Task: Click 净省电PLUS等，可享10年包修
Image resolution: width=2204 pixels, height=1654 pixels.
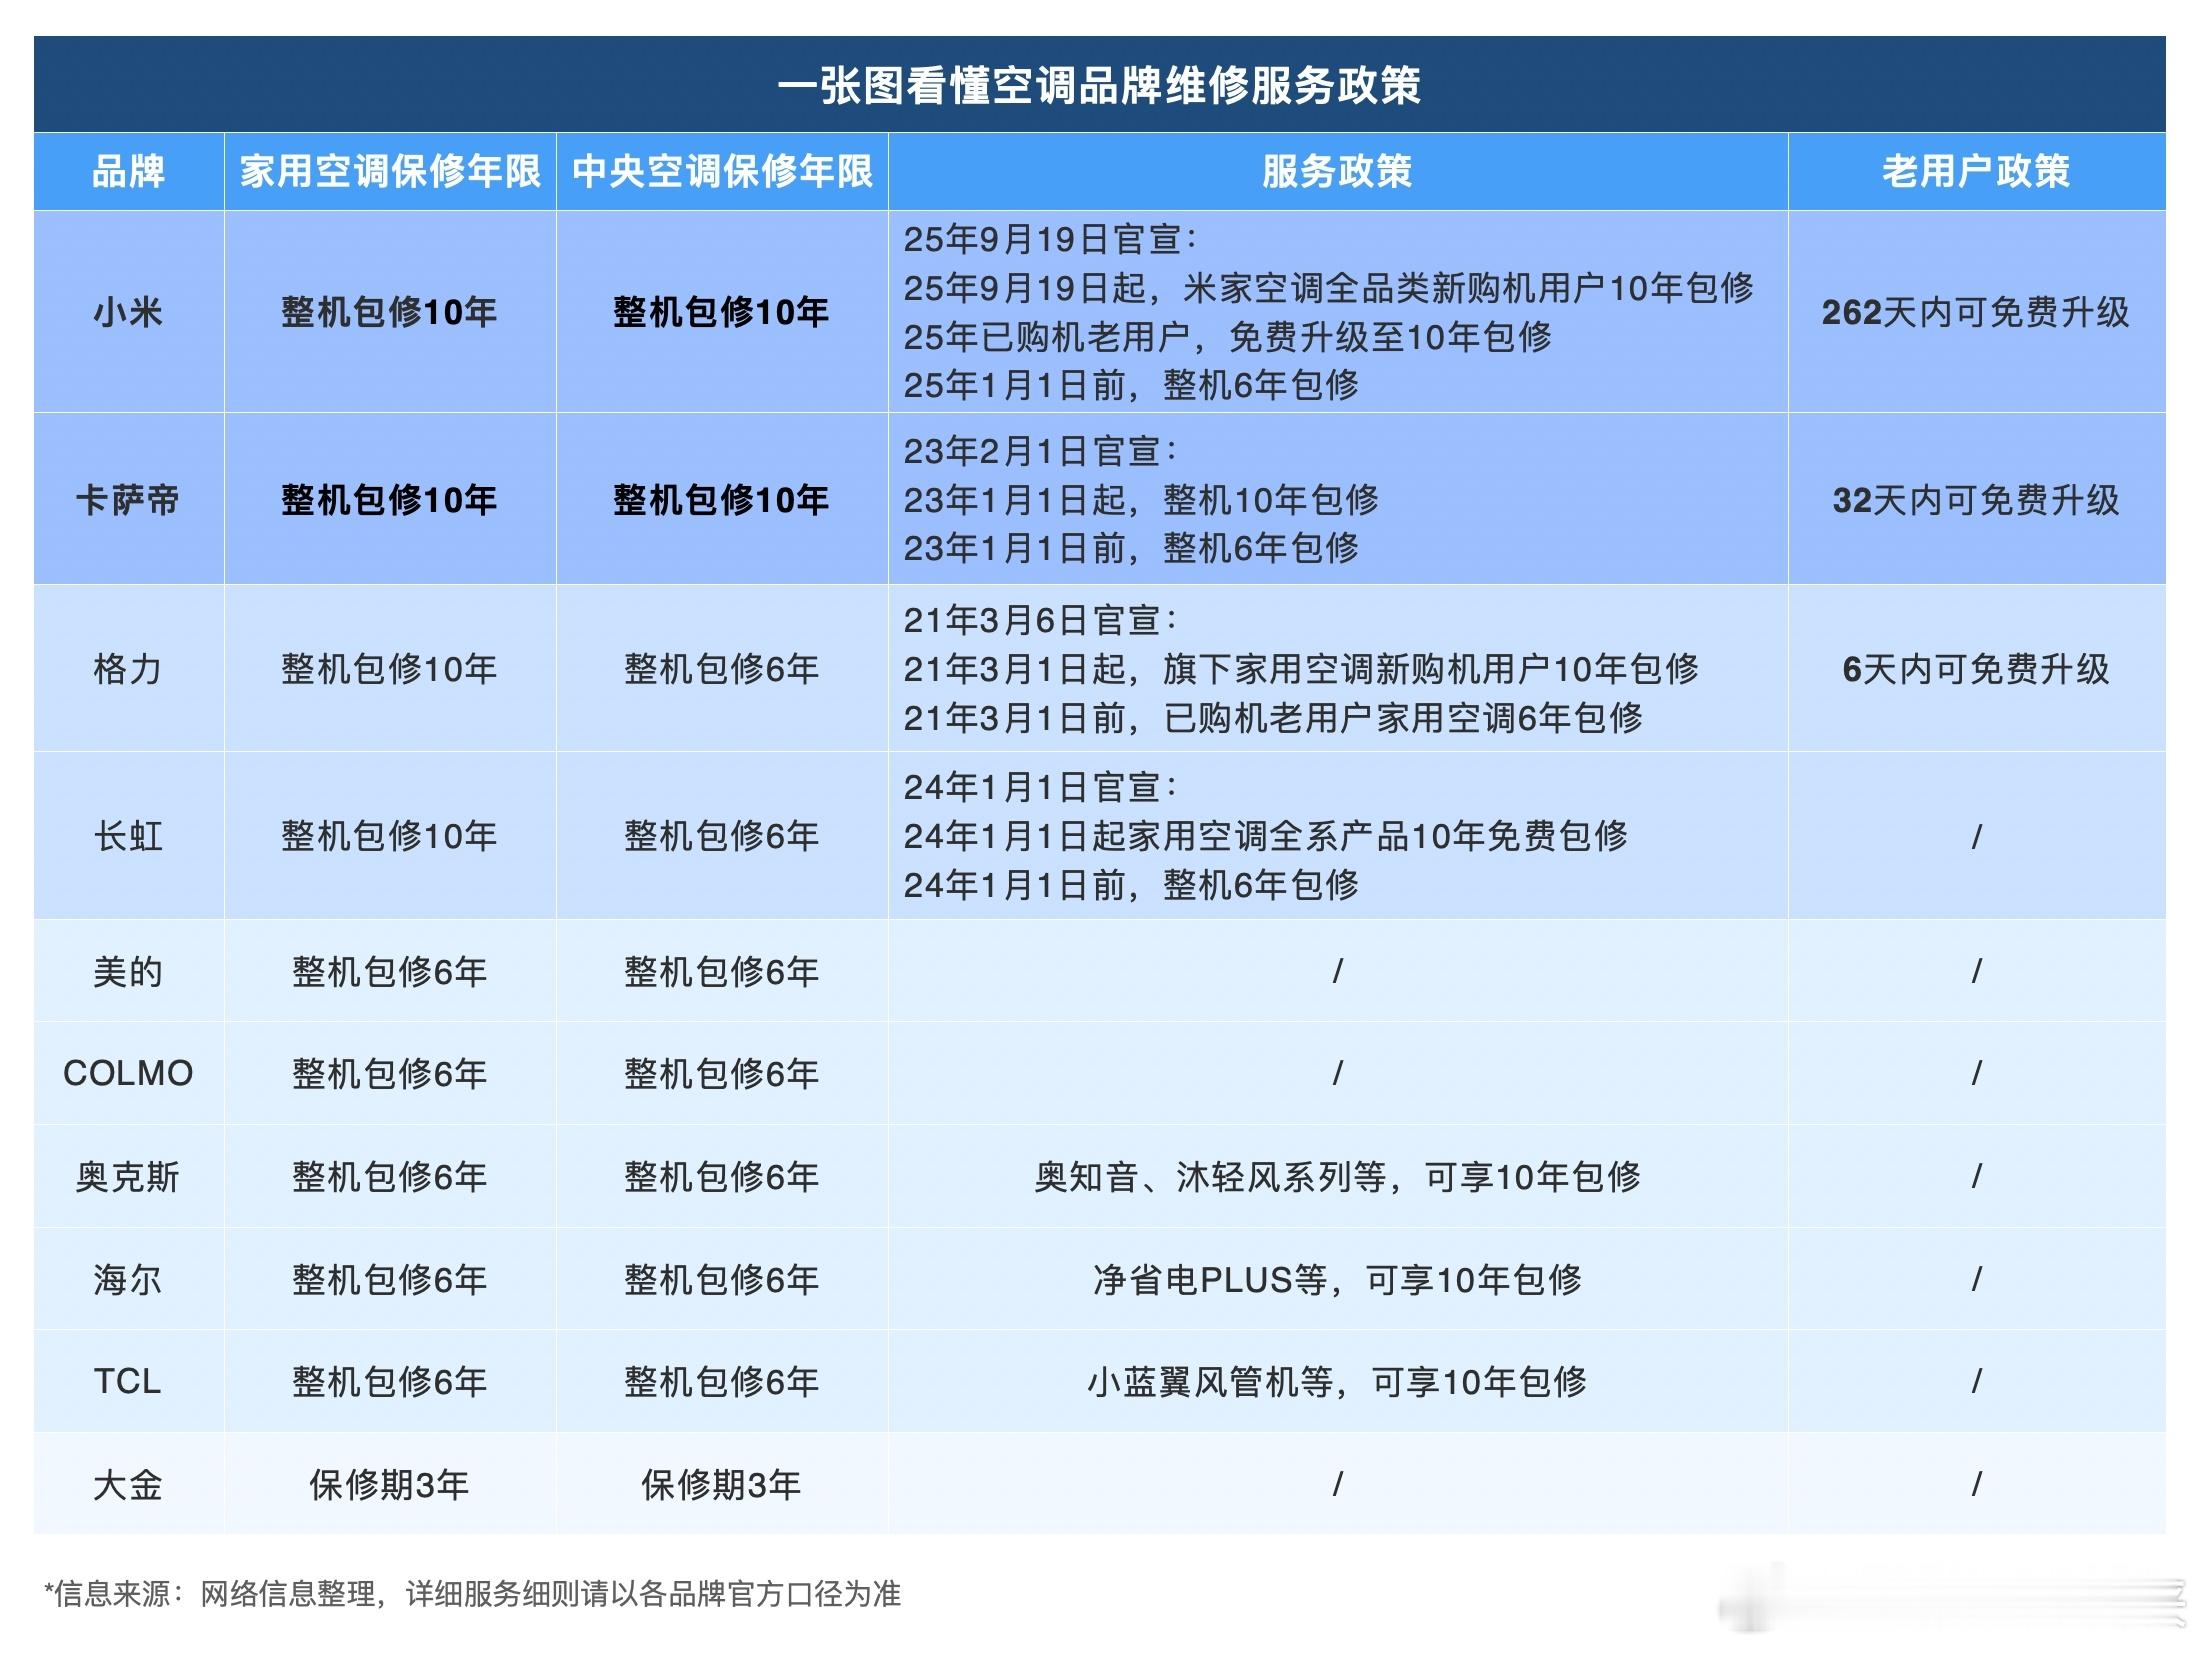Action: pyautogui.click(x=1337, y=1279)
